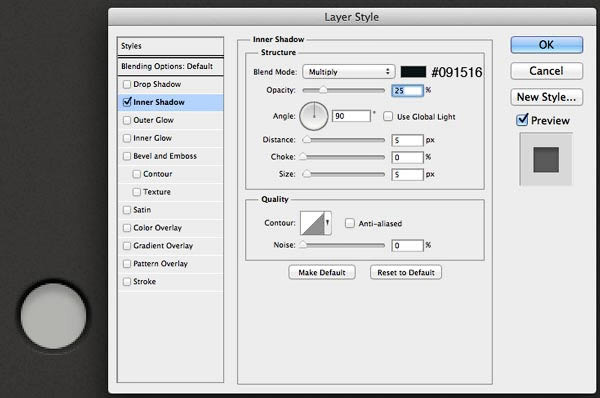The height and width of the screenshot is (398, 600).
Task: Select the Satin style row
Action: [170, 210]
